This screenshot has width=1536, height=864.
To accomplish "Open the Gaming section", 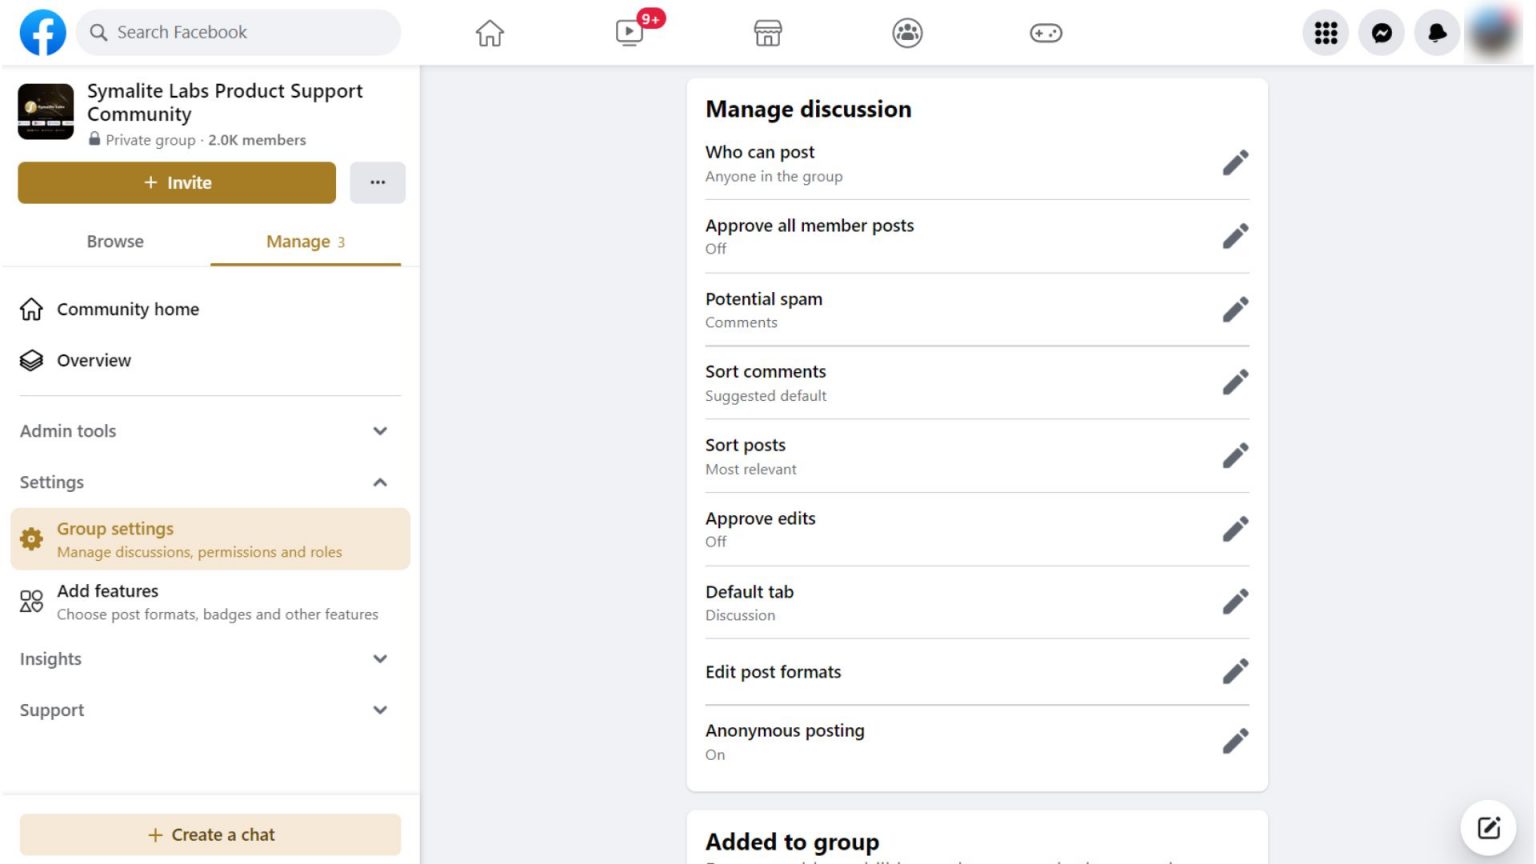I will tap(1044, 32).
